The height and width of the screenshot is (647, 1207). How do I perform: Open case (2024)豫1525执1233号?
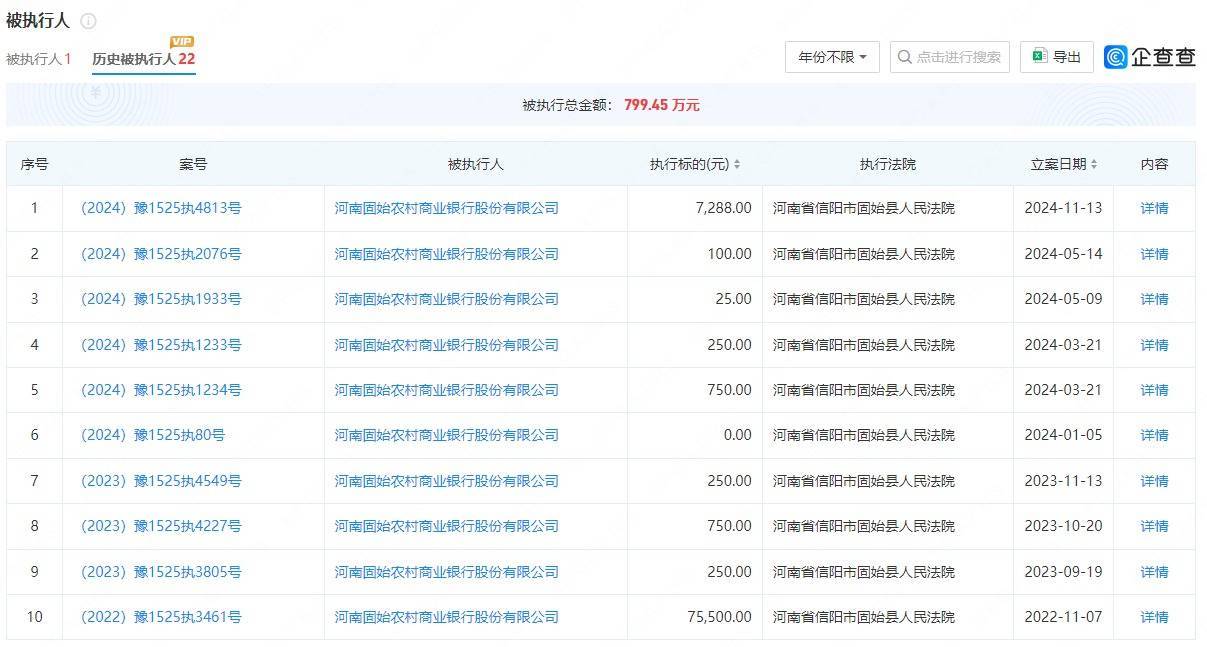click(161, 345)
